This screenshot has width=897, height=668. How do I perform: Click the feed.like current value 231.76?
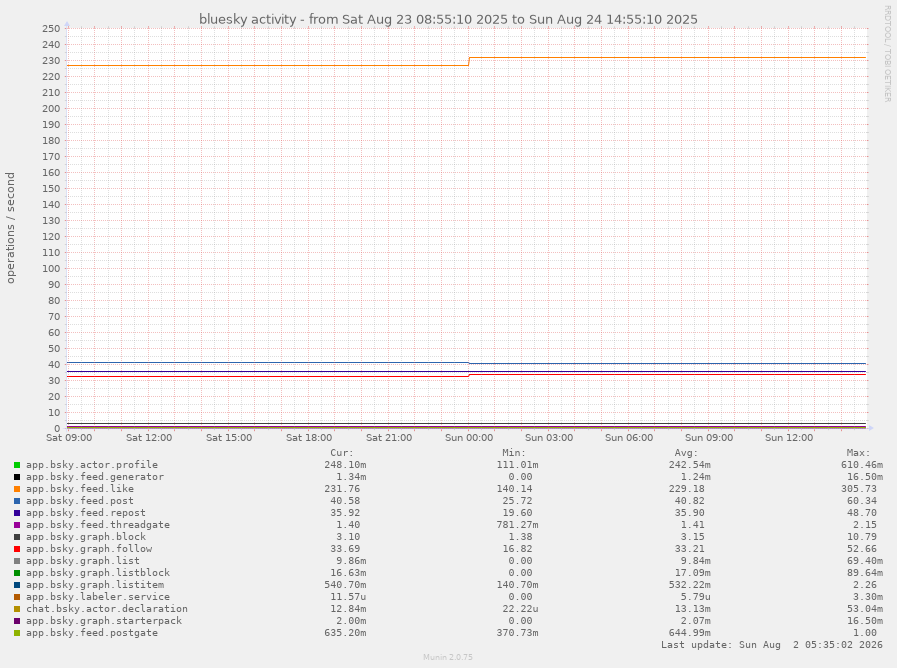(342, 489)
